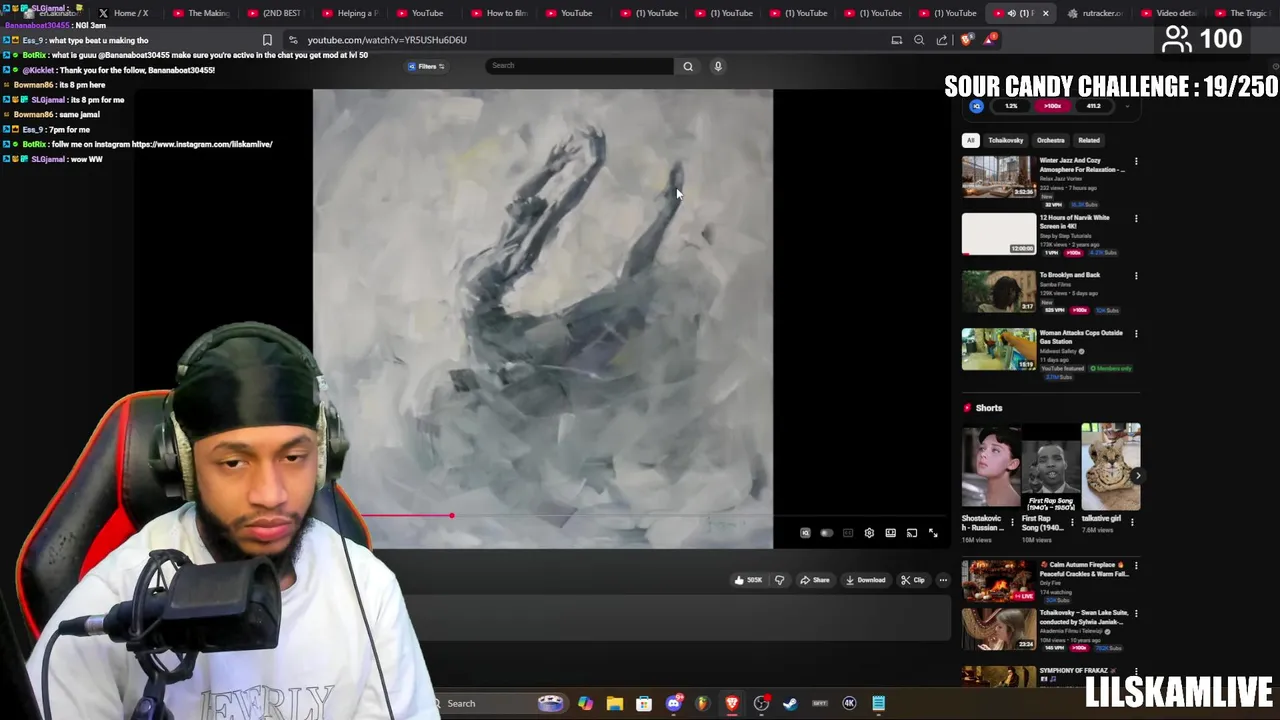Open Microsoft Store from taskbar
Screen dimensions: 1280x720
[644, 703]
